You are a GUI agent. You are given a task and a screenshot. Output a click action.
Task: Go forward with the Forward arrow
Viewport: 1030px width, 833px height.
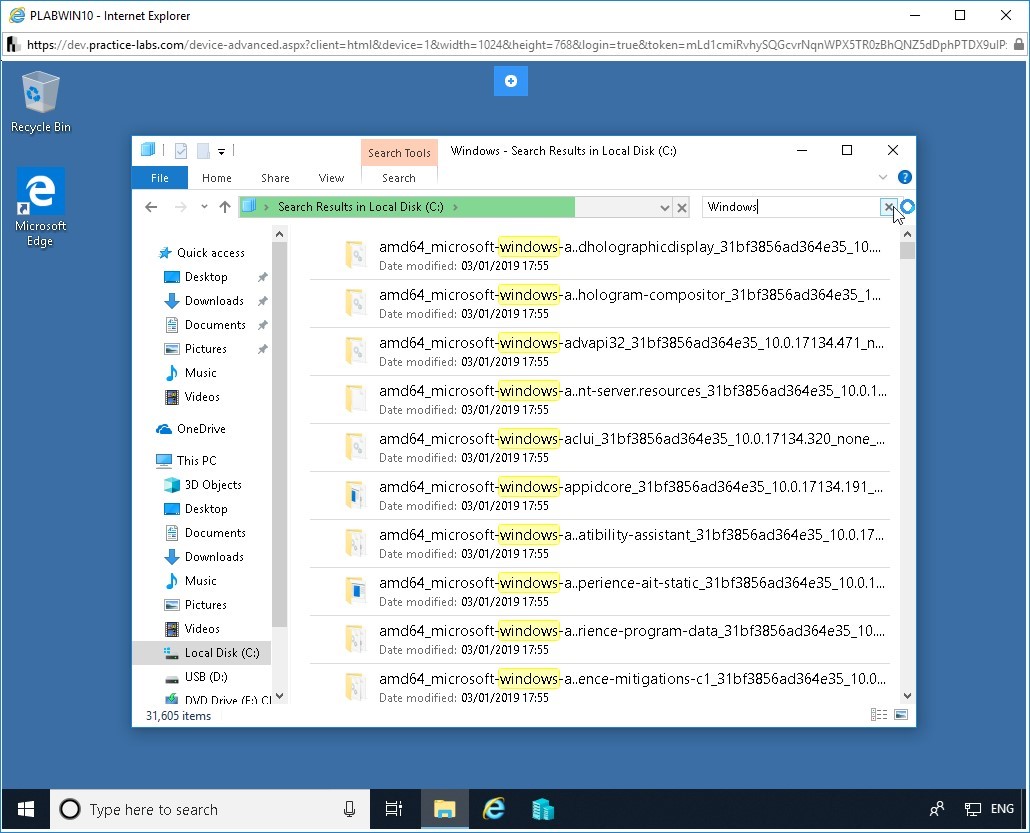click(x=181, y=207)
